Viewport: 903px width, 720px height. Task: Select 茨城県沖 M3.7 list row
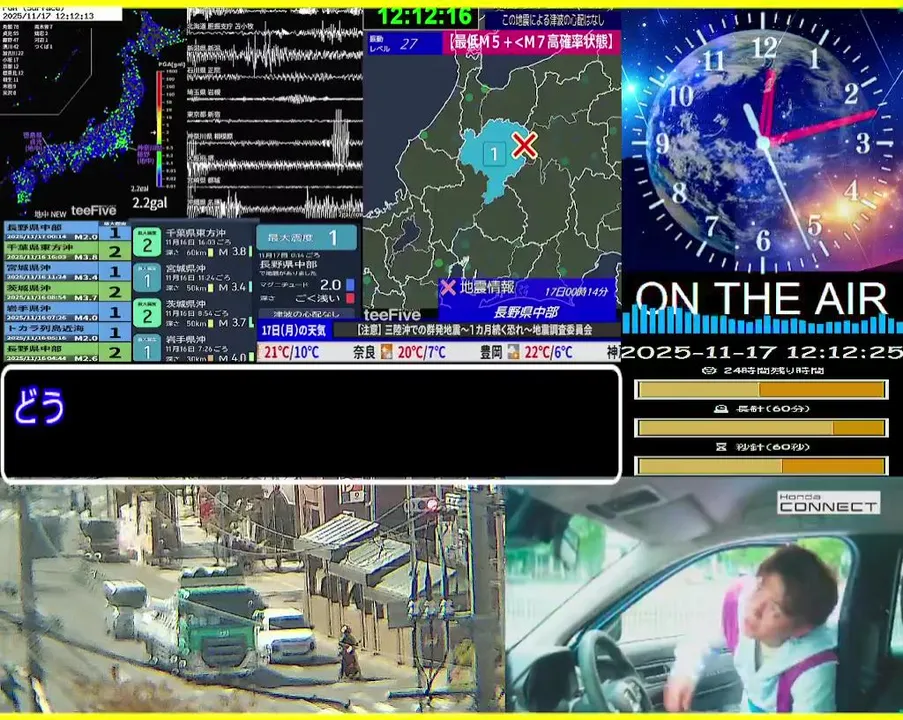[x=67, y=292]
